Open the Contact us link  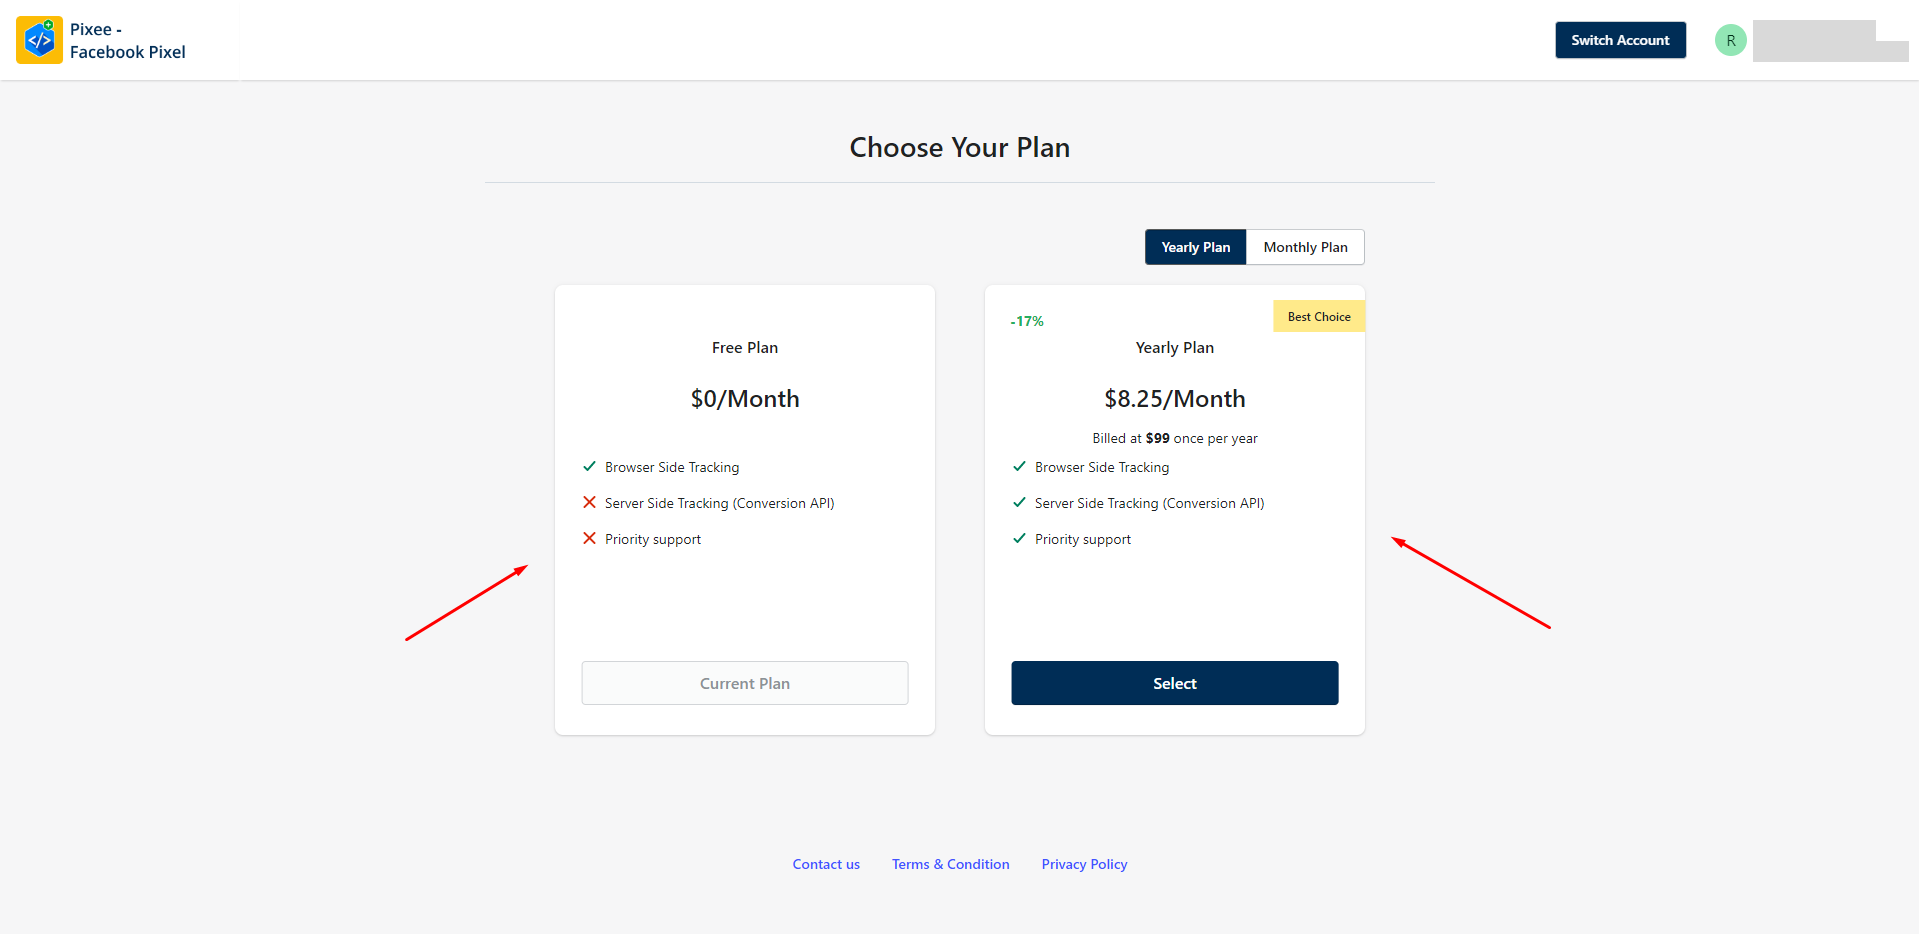826,864
